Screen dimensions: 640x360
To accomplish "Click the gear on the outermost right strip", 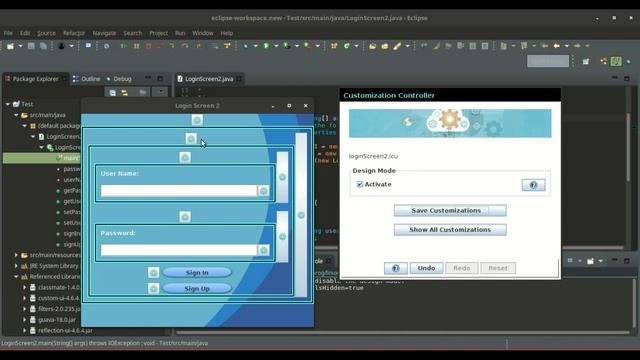I will [x=301, y=215].
